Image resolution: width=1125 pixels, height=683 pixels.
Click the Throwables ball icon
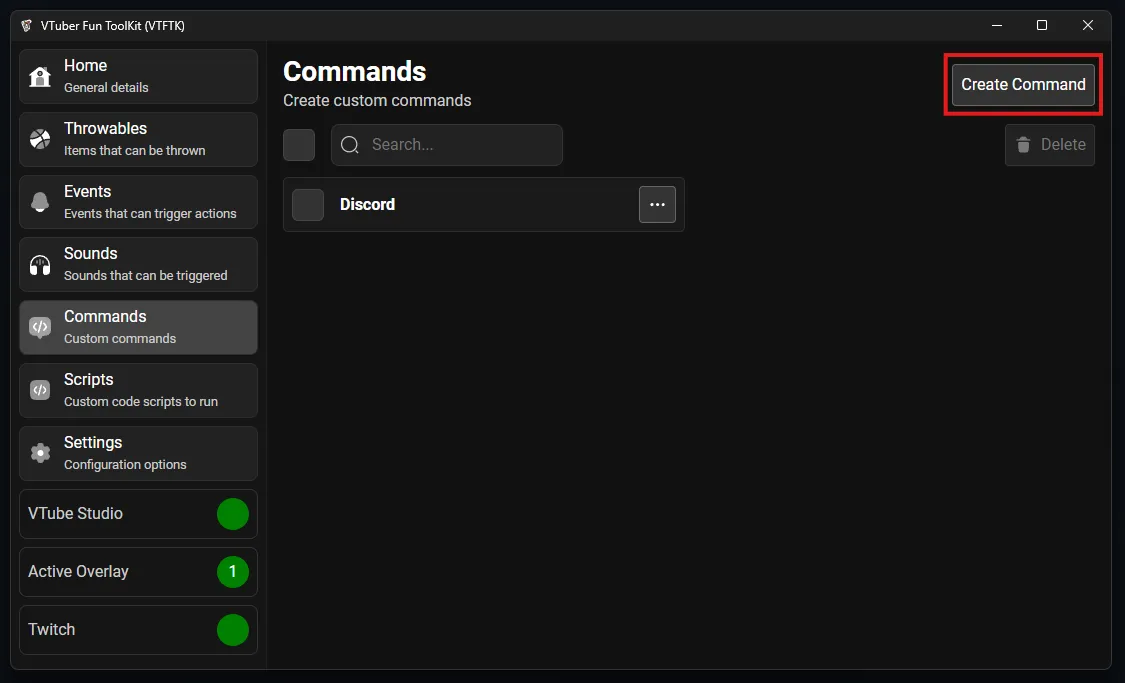(x=40, y=140)
